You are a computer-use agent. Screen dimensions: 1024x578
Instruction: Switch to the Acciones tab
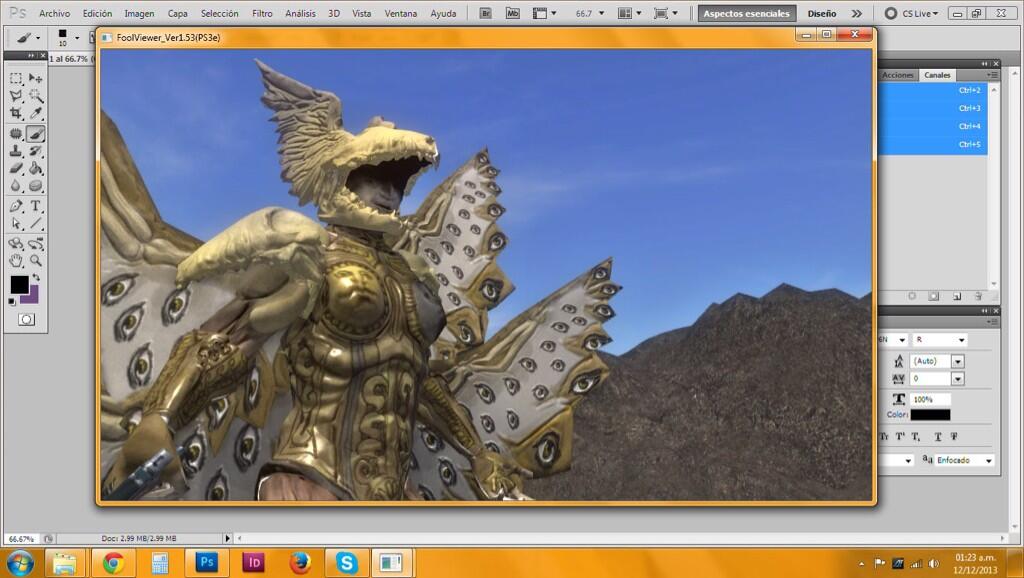pyautogui.click(x=898, y=75)
